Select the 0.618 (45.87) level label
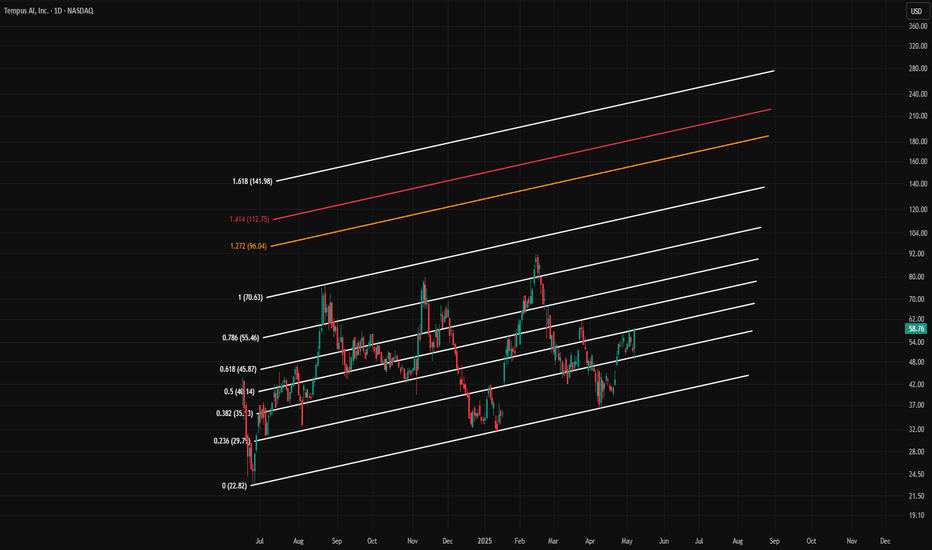 click(238, 369)
